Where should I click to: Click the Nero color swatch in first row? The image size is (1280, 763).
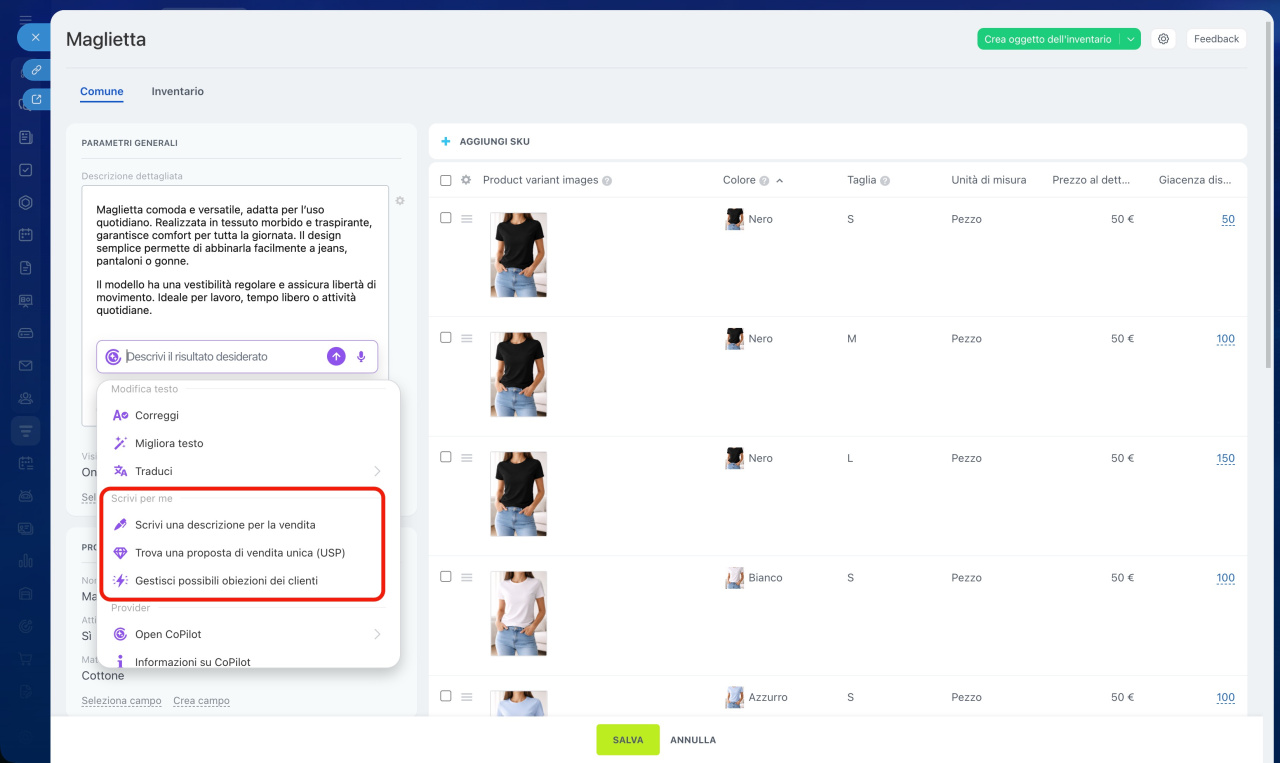(x=734, y=219)
